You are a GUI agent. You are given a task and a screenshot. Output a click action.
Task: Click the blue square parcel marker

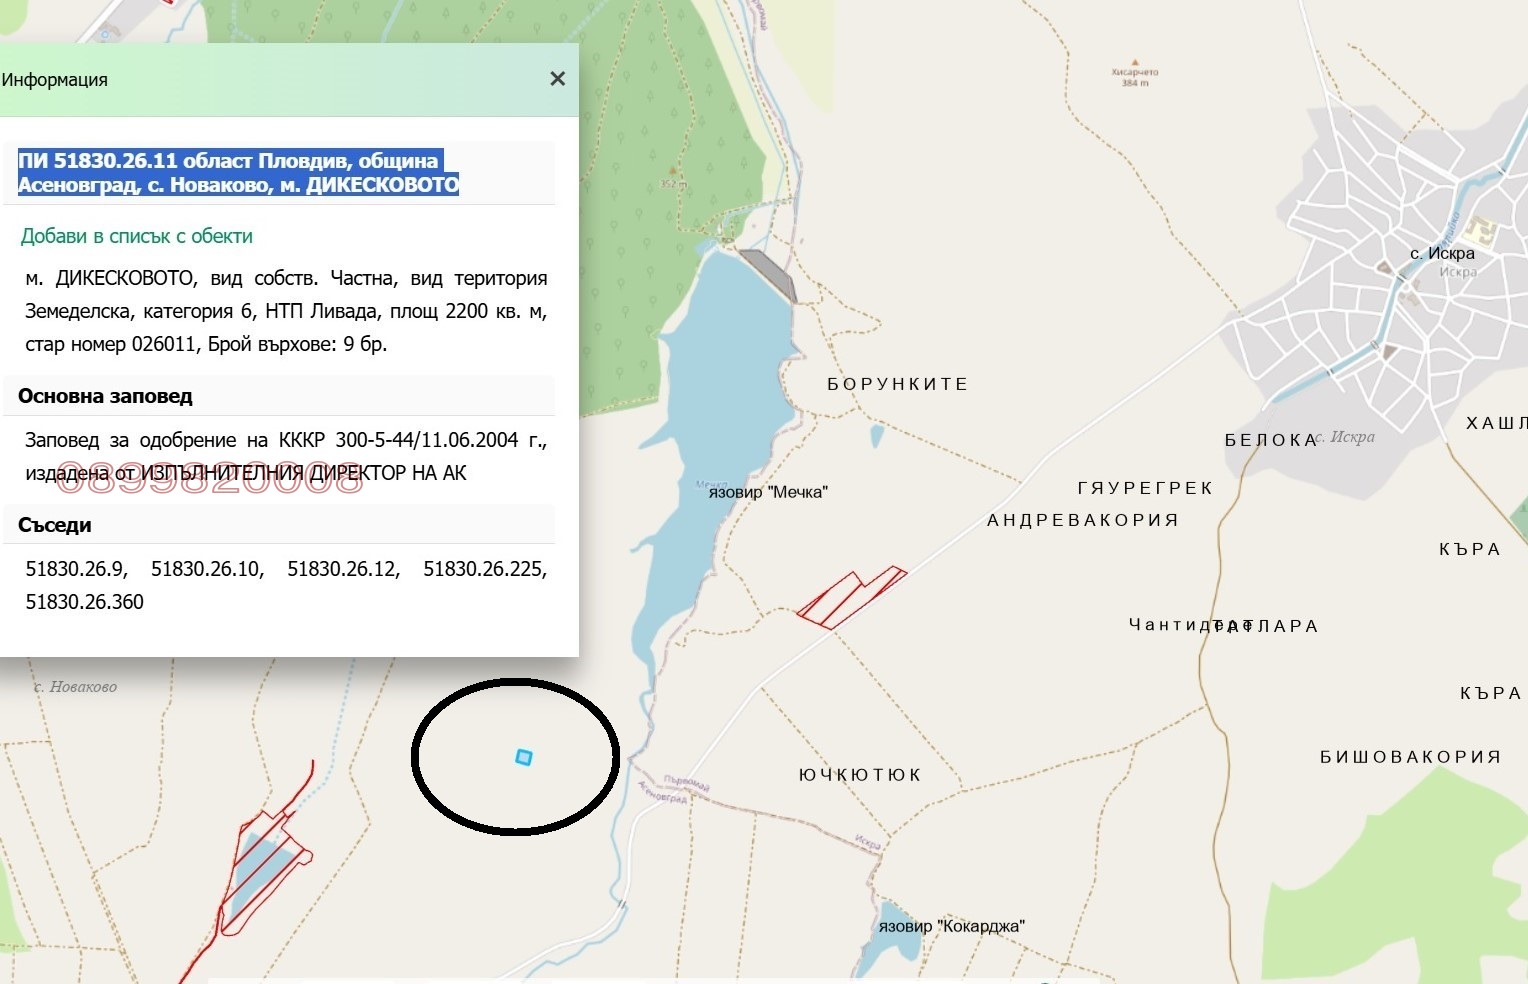pos(523,758)
